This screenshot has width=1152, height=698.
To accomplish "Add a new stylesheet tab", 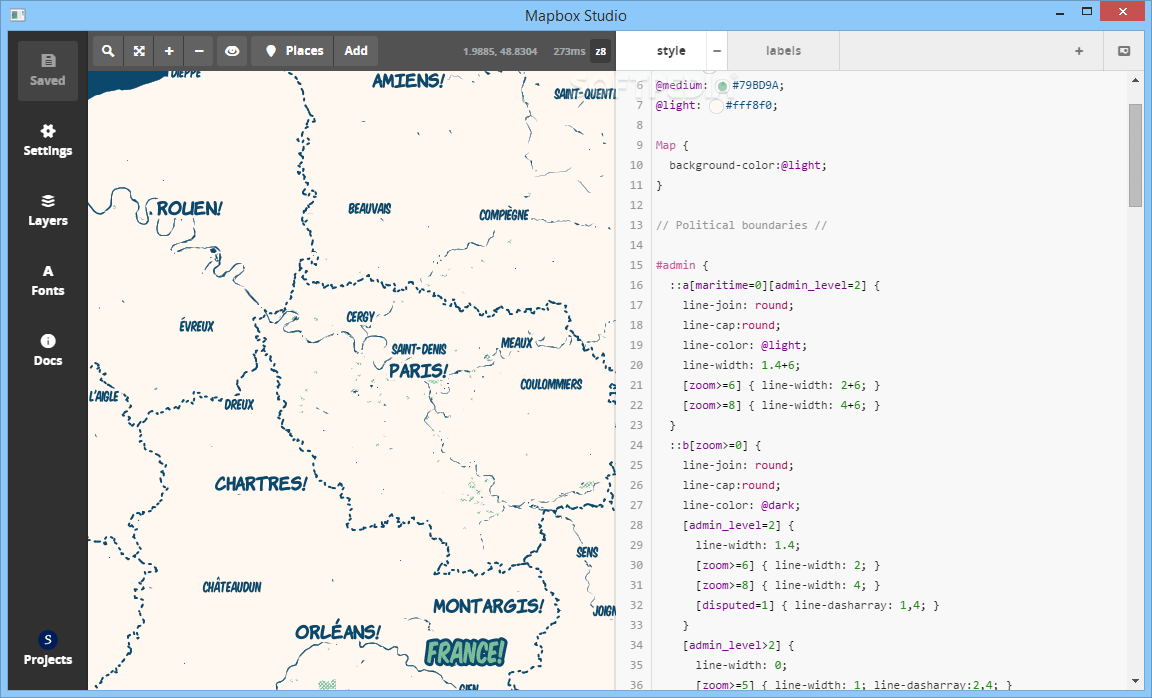I will tap(1079, 51).
